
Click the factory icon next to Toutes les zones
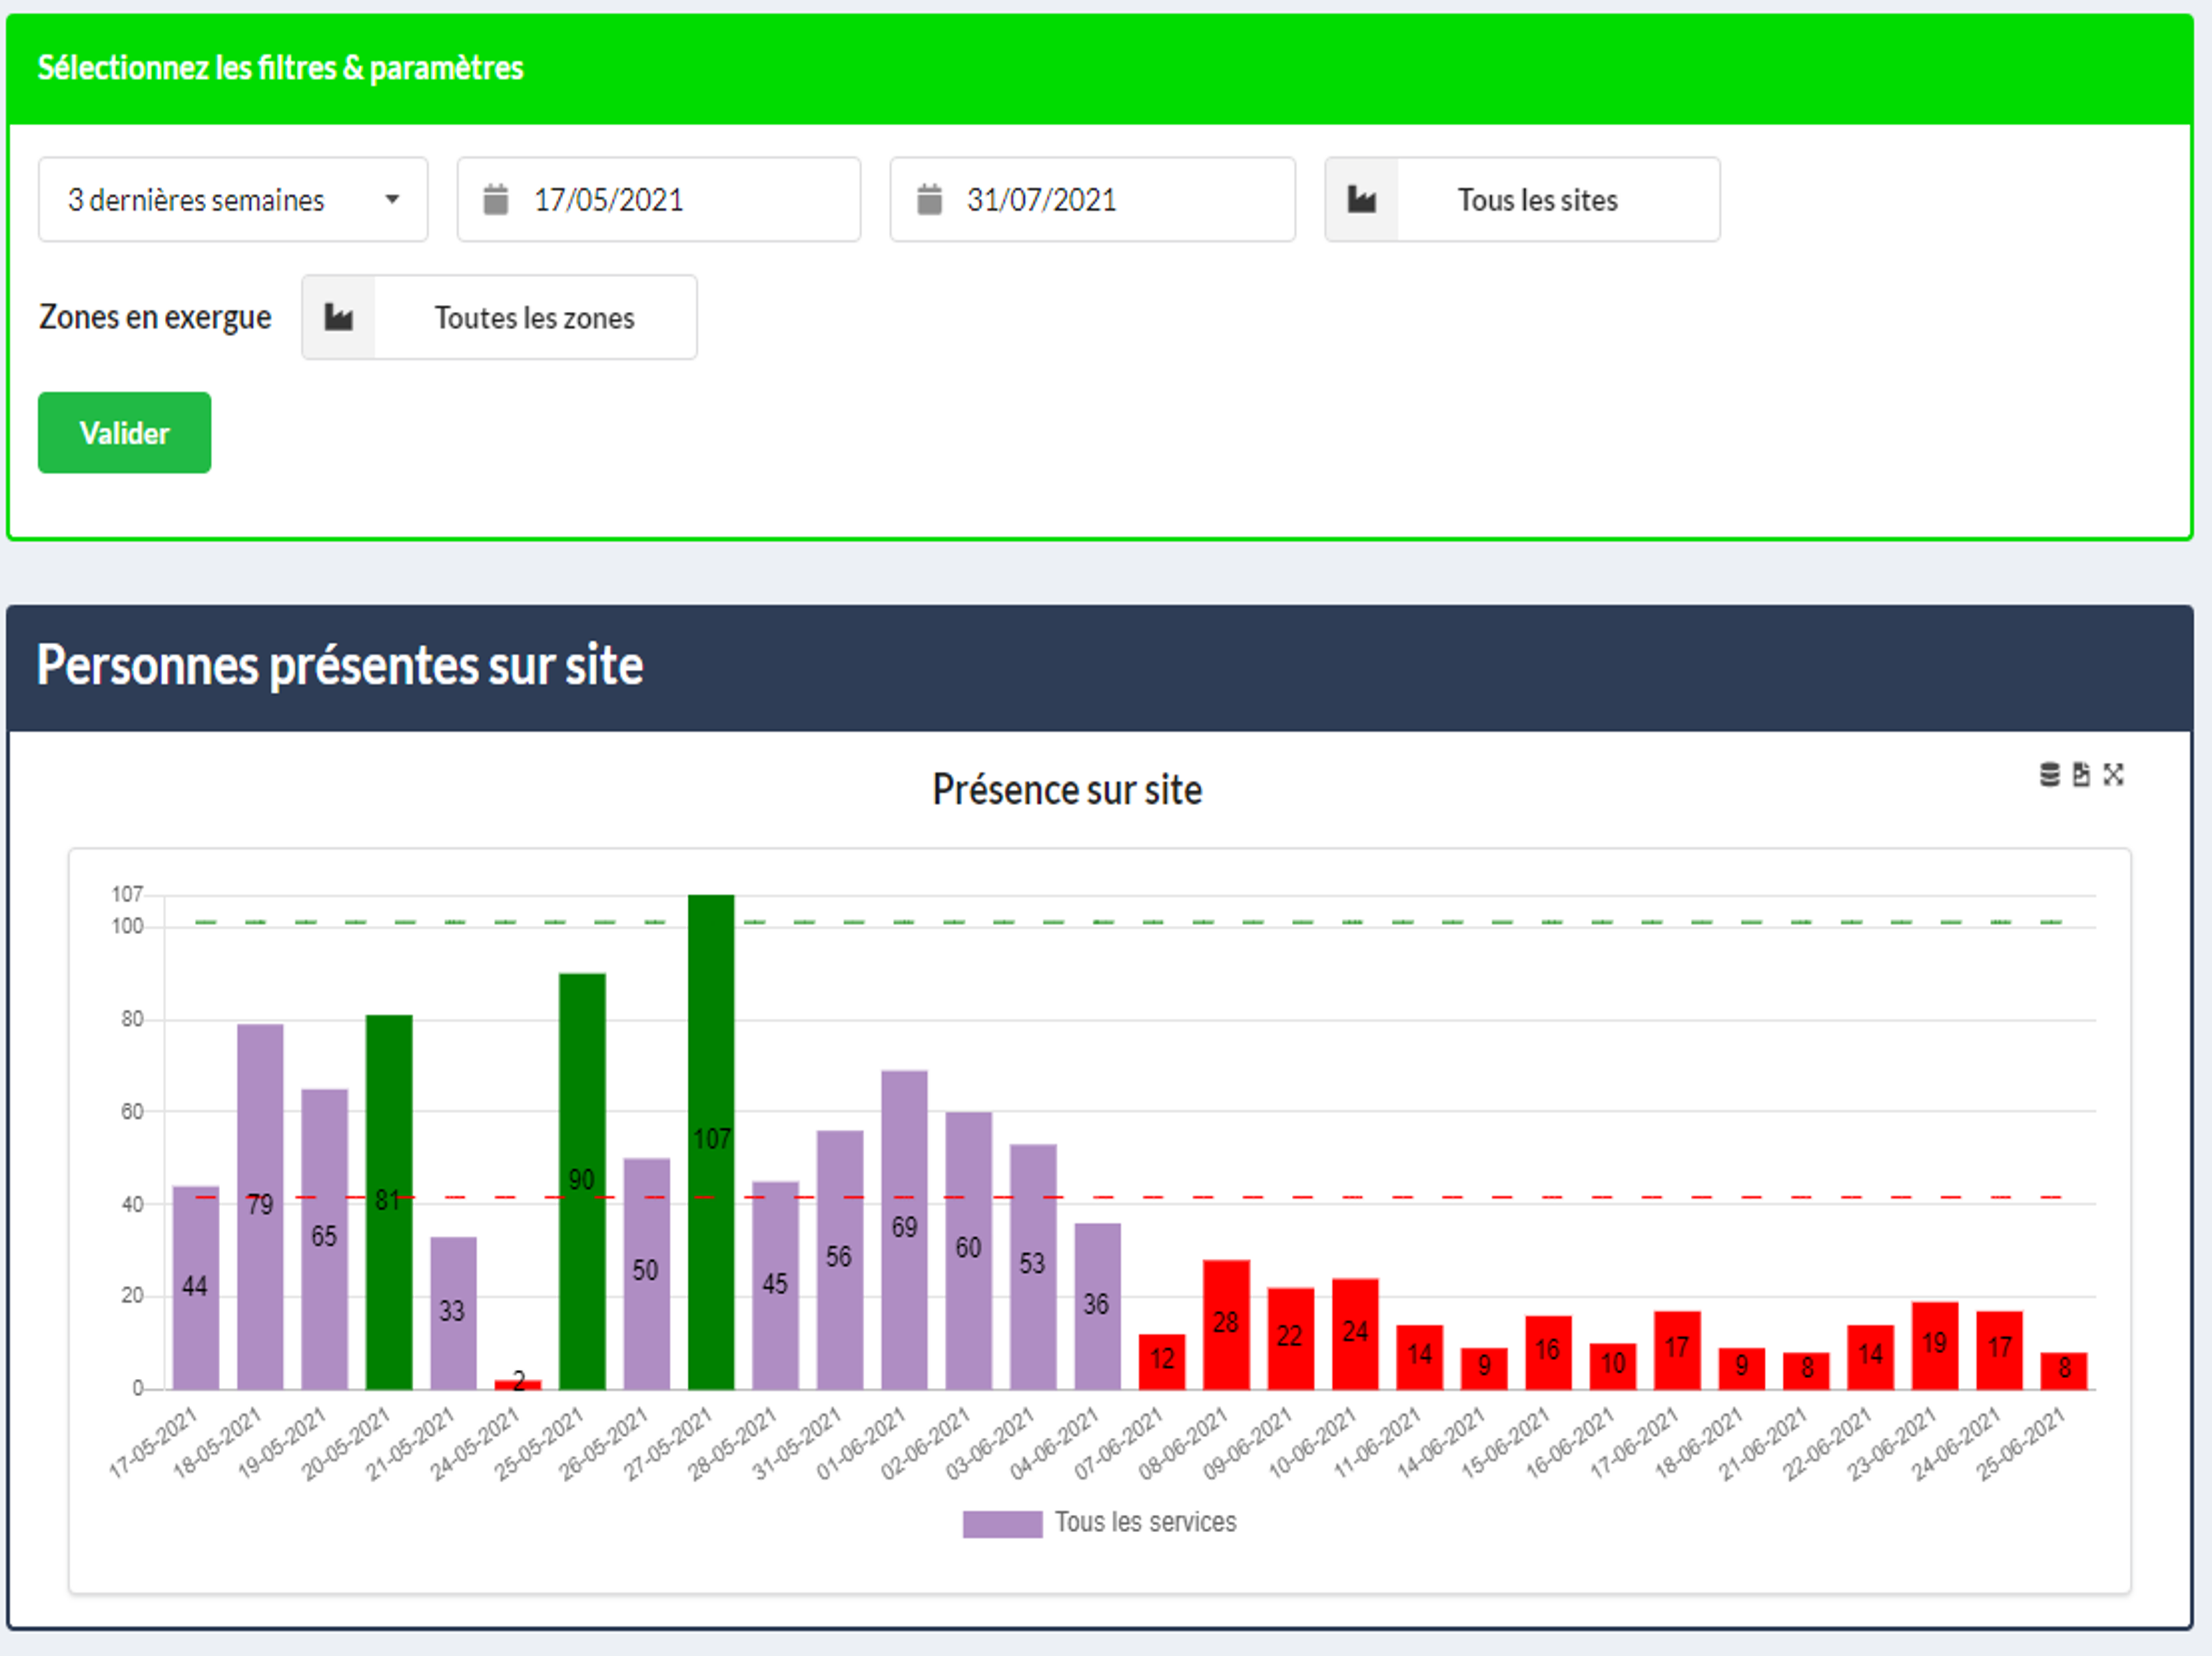(x=339, y=318)
